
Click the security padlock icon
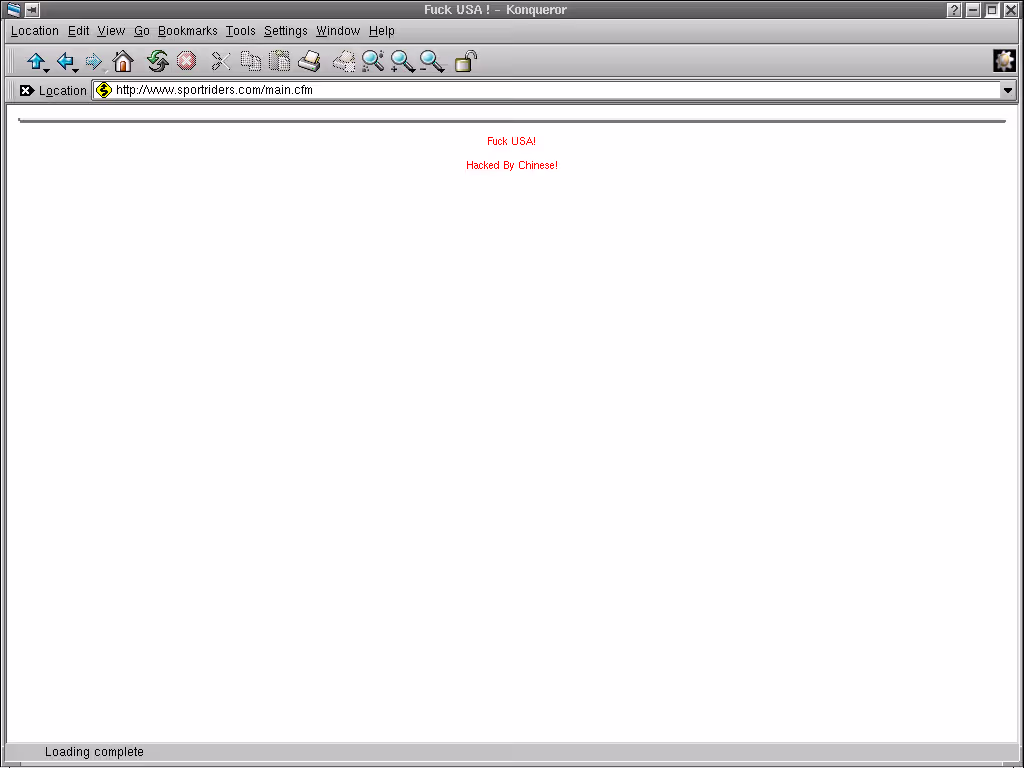[x=465, y=62]
